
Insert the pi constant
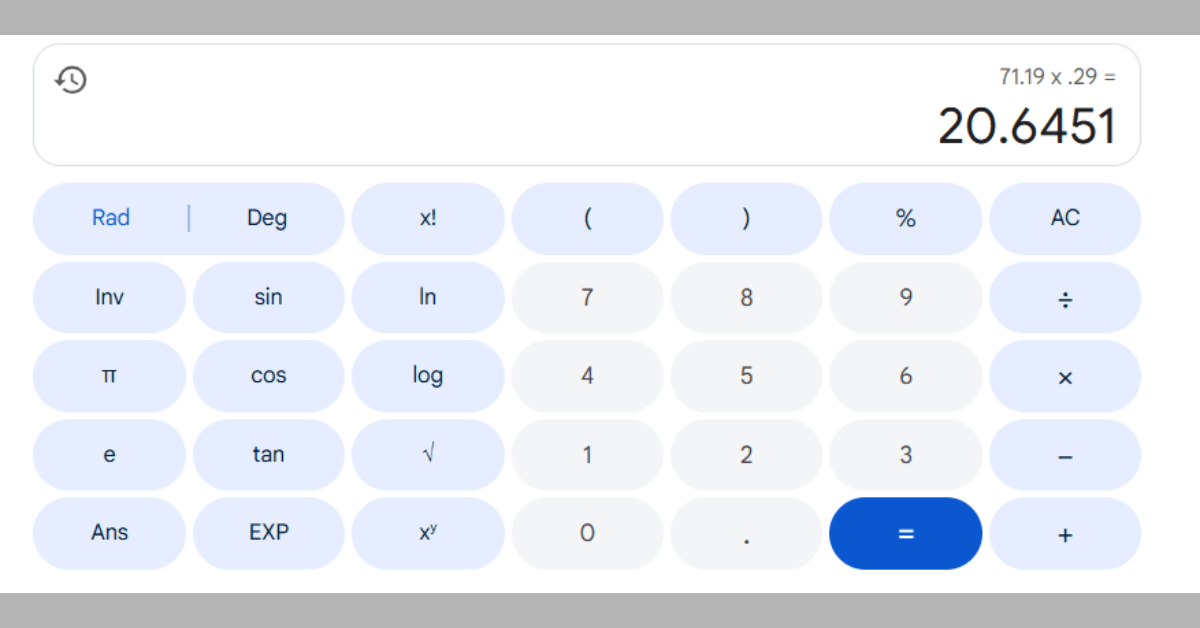109,376
